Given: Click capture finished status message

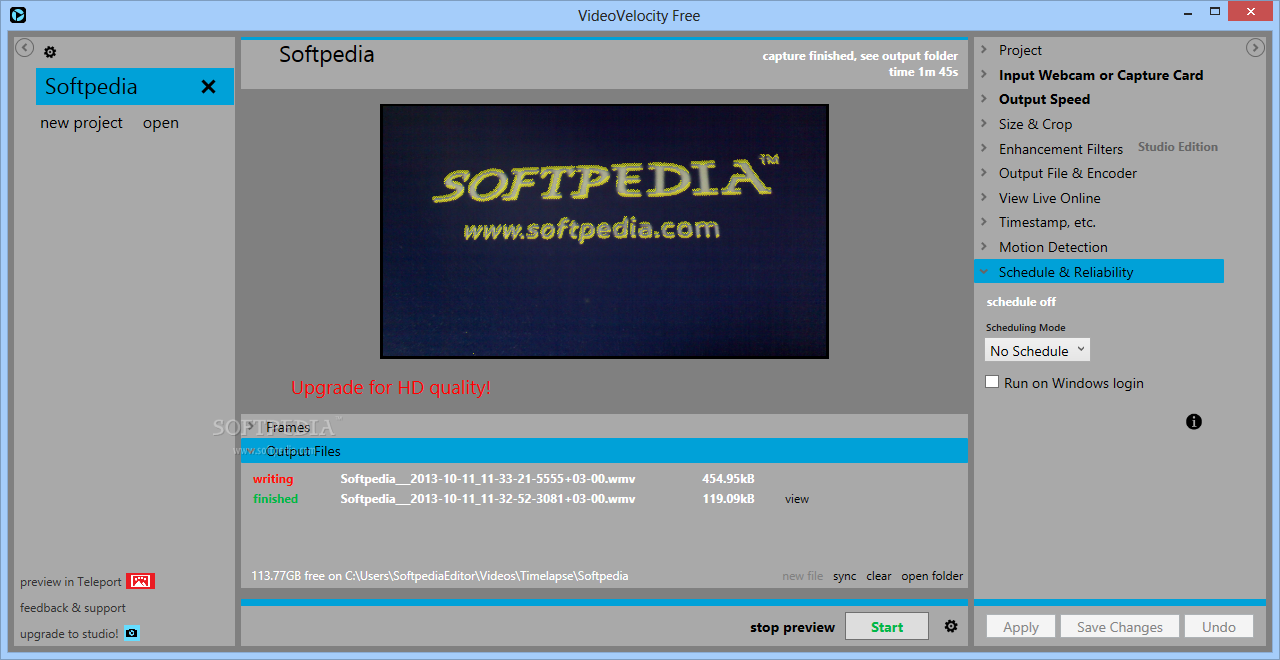Looking at the screenshot, I should (860, 56).
